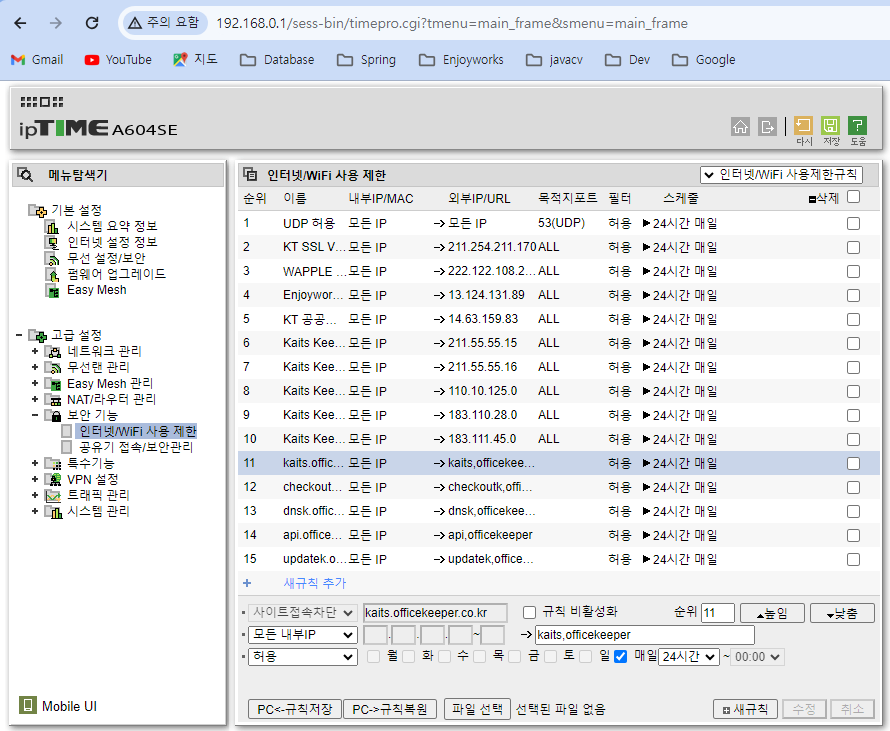Click the 파일 선택 button
Screen dimensions: 890x731
tap(477, 709)
